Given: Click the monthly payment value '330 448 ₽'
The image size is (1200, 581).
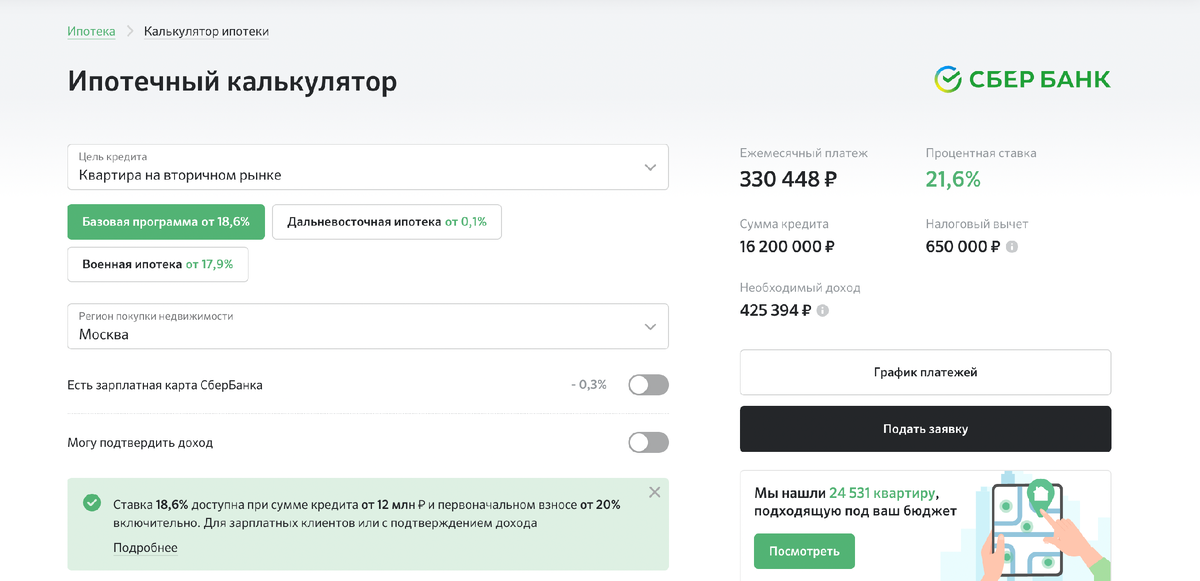Looking at the screenshot, I should 788,180.
